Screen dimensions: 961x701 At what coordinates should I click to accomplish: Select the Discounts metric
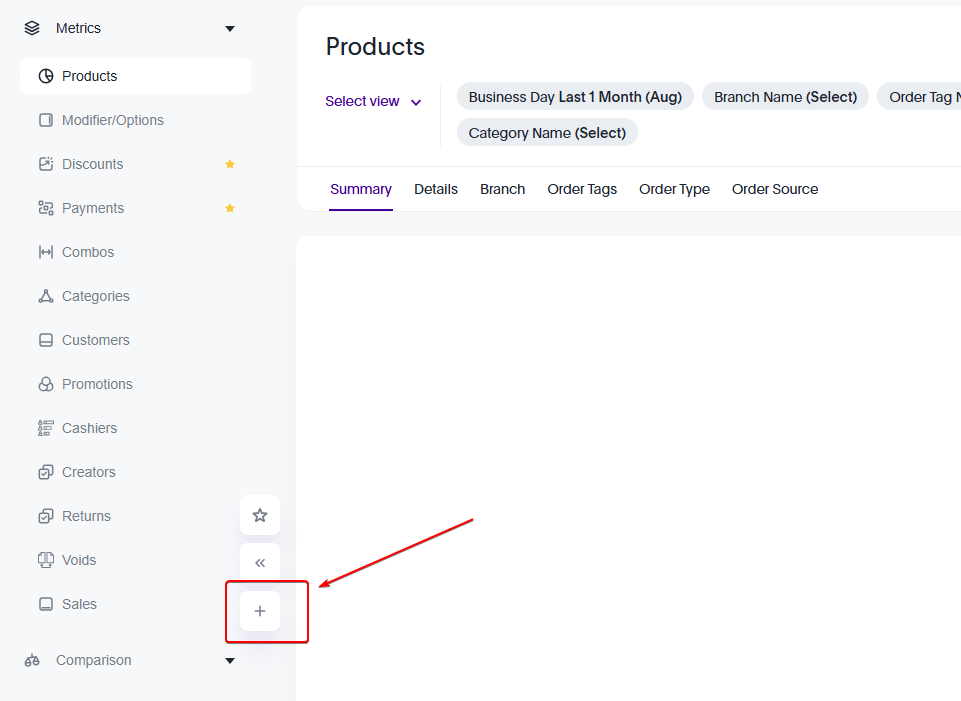[91, 164]
